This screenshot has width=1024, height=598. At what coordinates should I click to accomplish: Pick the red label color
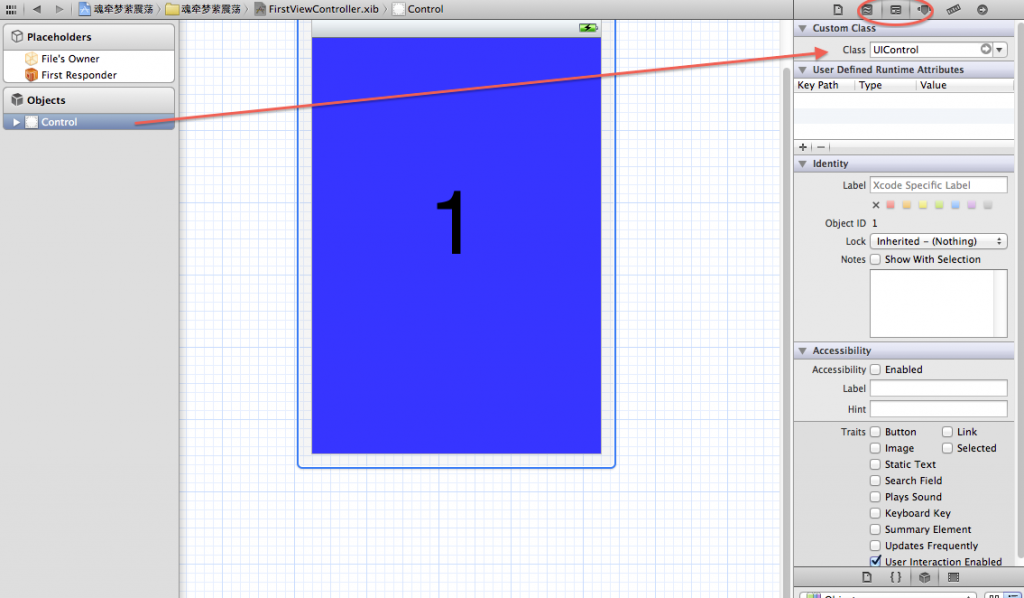point(890,205)
